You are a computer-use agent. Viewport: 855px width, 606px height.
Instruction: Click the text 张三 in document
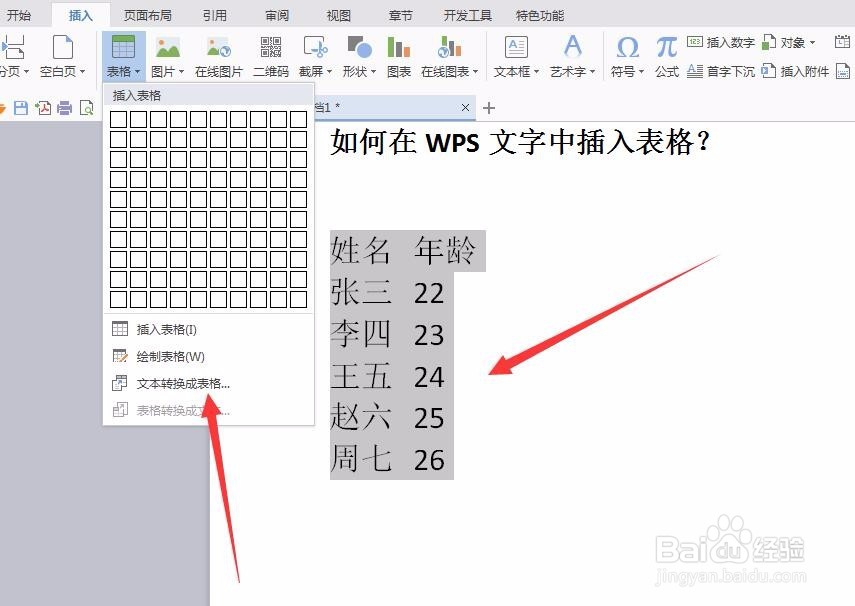[x=360, y=292]
